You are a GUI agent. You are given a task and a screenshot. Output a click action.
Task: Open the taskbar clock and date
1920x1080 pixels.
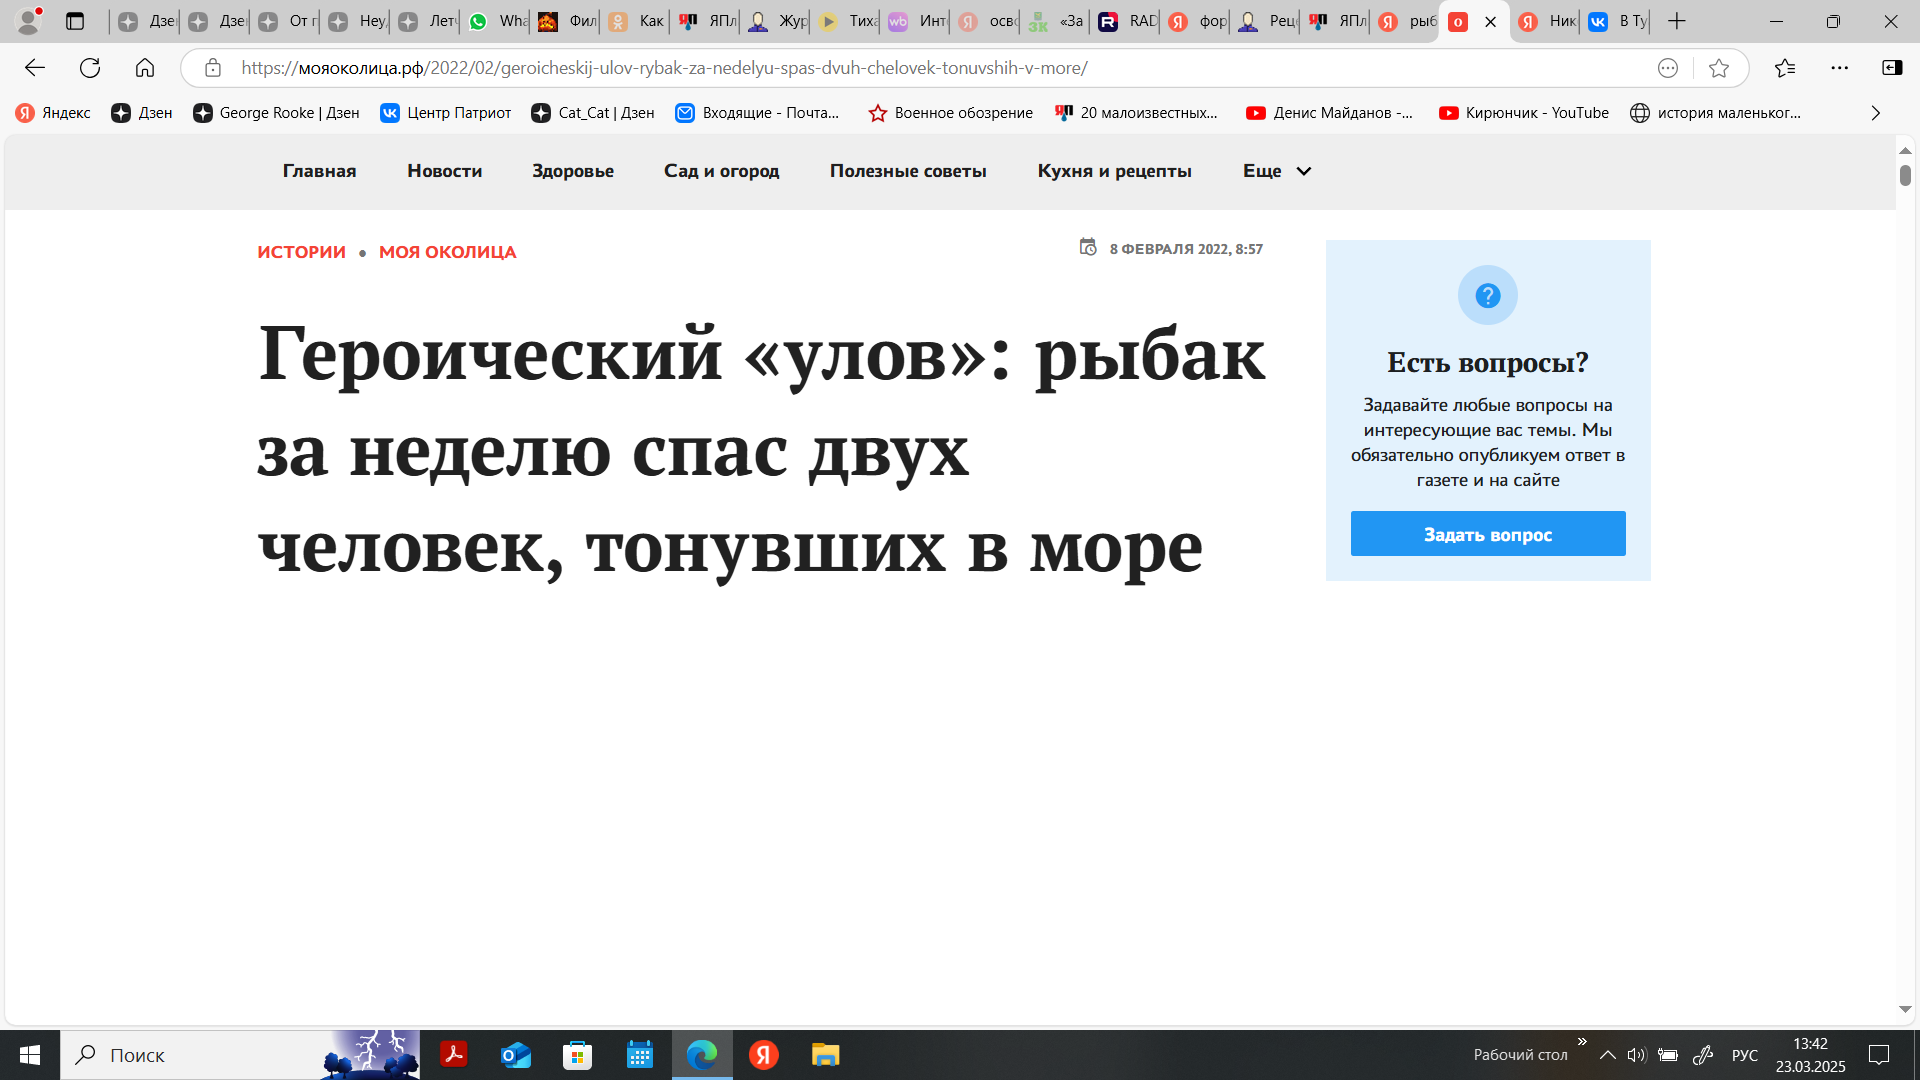tap(1811, 1055)
